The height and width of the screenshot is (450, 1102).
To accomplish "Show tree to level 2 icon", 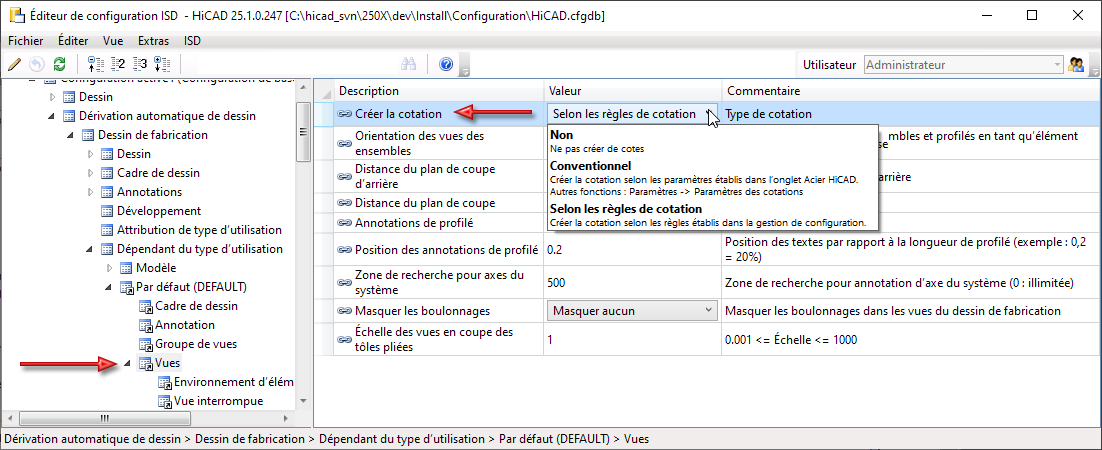I will (118, 65).
